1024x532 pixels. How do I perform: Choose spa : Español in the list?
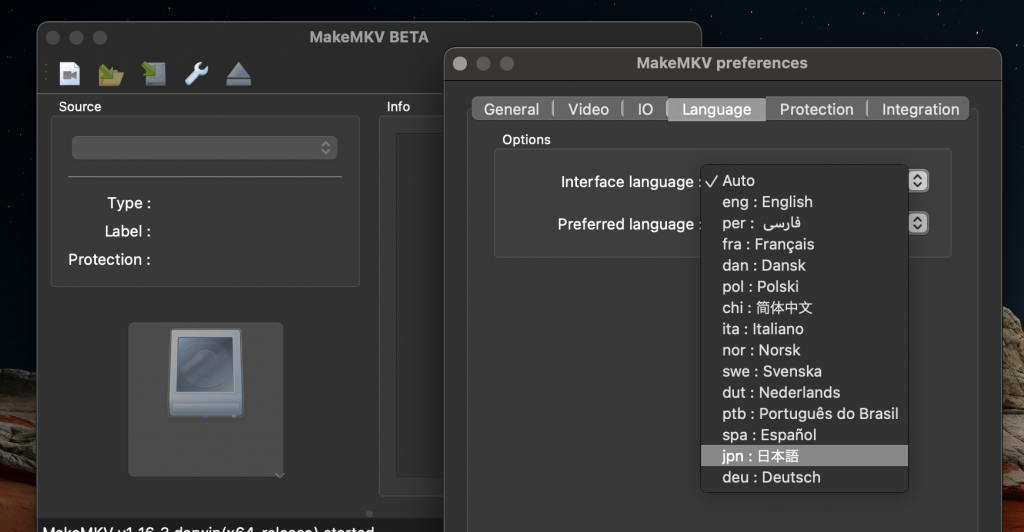click(804, 435)
